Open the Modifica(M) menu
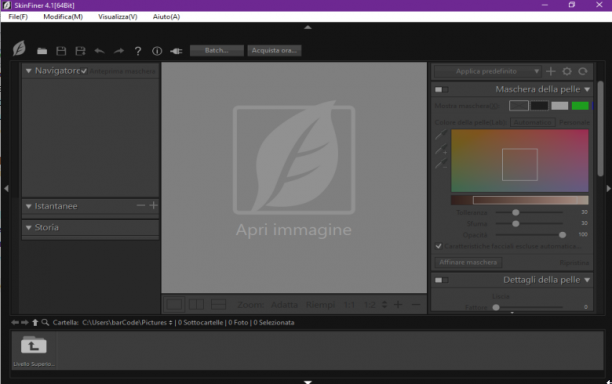 tap(63, 17)
